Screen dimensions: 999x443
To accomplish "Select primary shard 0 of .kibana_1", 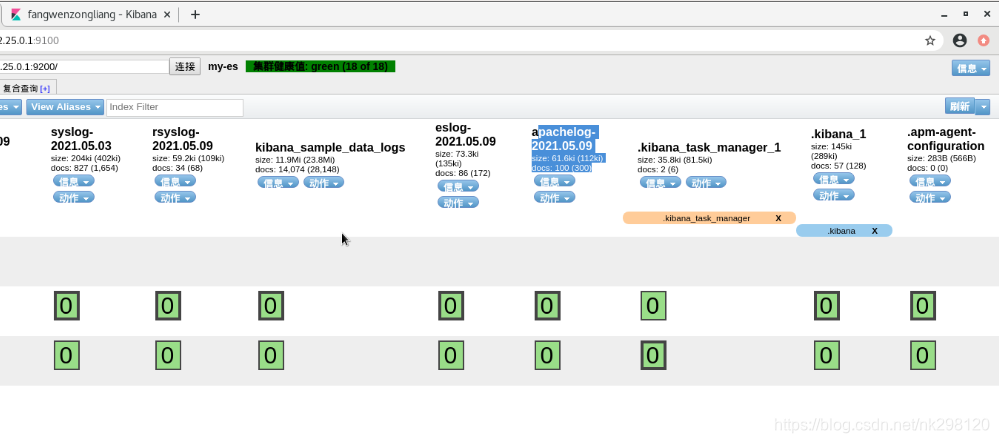I will (826, 306).
